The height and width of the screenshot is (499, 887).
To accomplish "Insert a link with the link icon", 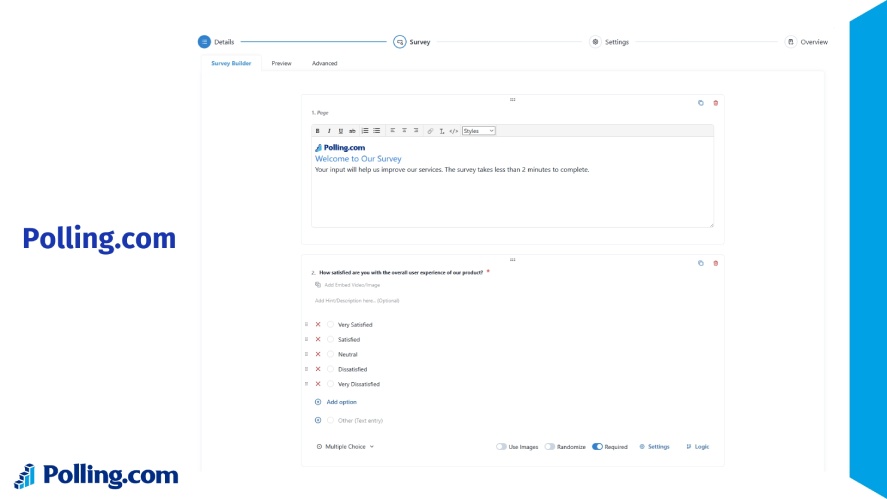I will tap(430, 131).
